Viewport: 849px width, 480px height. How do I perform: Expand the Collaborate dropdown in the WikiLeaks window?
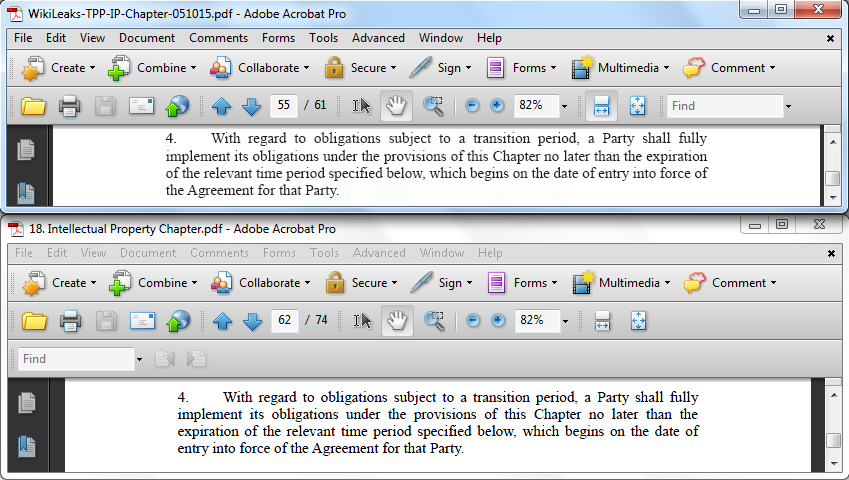tap(306, 68)
